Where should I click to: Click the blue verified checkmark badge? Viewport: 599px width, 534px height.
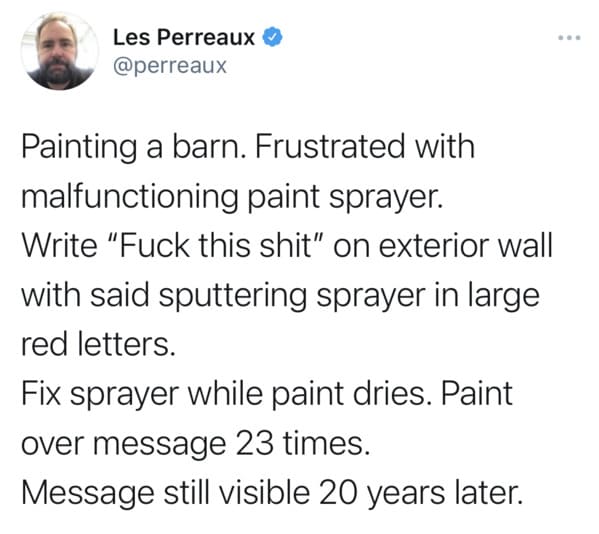[272, 37]
